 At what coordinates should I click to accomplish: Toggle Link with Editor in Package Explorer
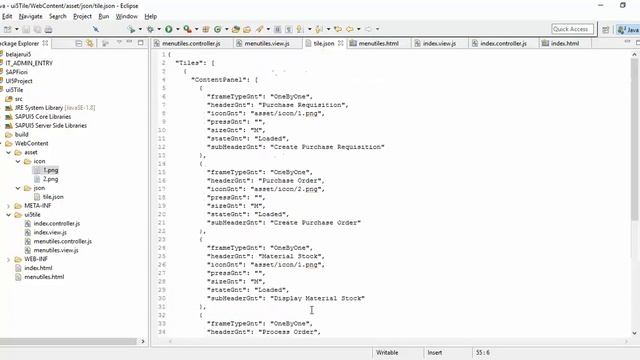point(90,43)
